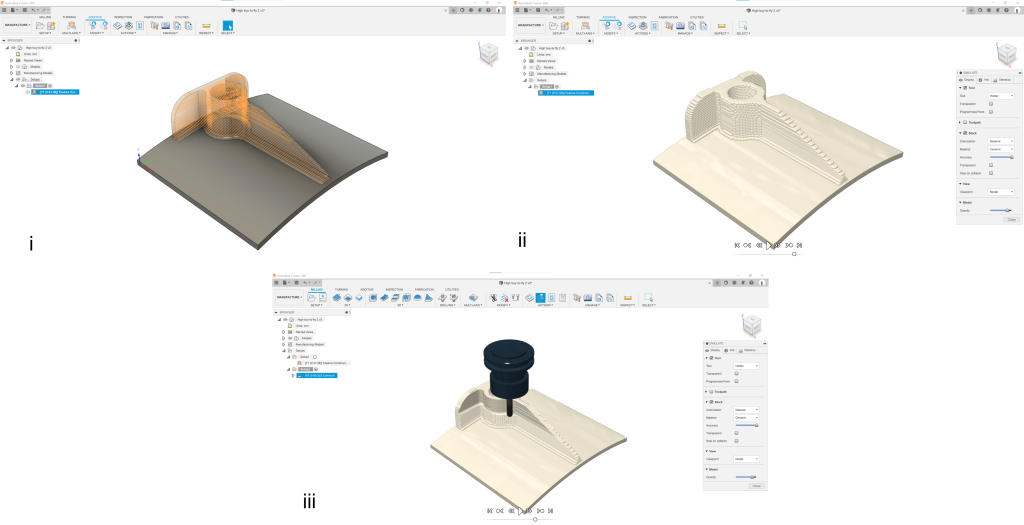Image resolution: width=1024 pixels, height=525 pixels.
Task: Enable Stop on collision in screenshot iii
Action: point(737,441)
